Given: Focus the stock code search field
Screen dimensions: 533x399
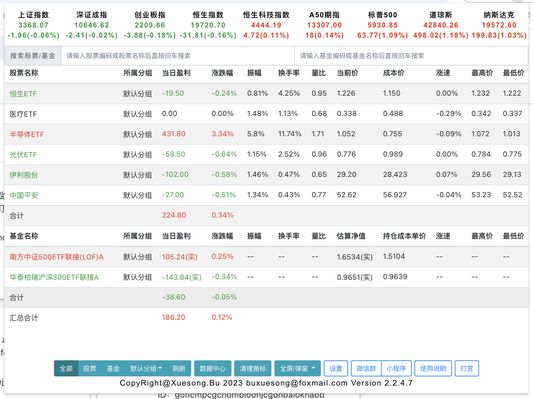Looking at the screenshot, I should coord(177,56).
